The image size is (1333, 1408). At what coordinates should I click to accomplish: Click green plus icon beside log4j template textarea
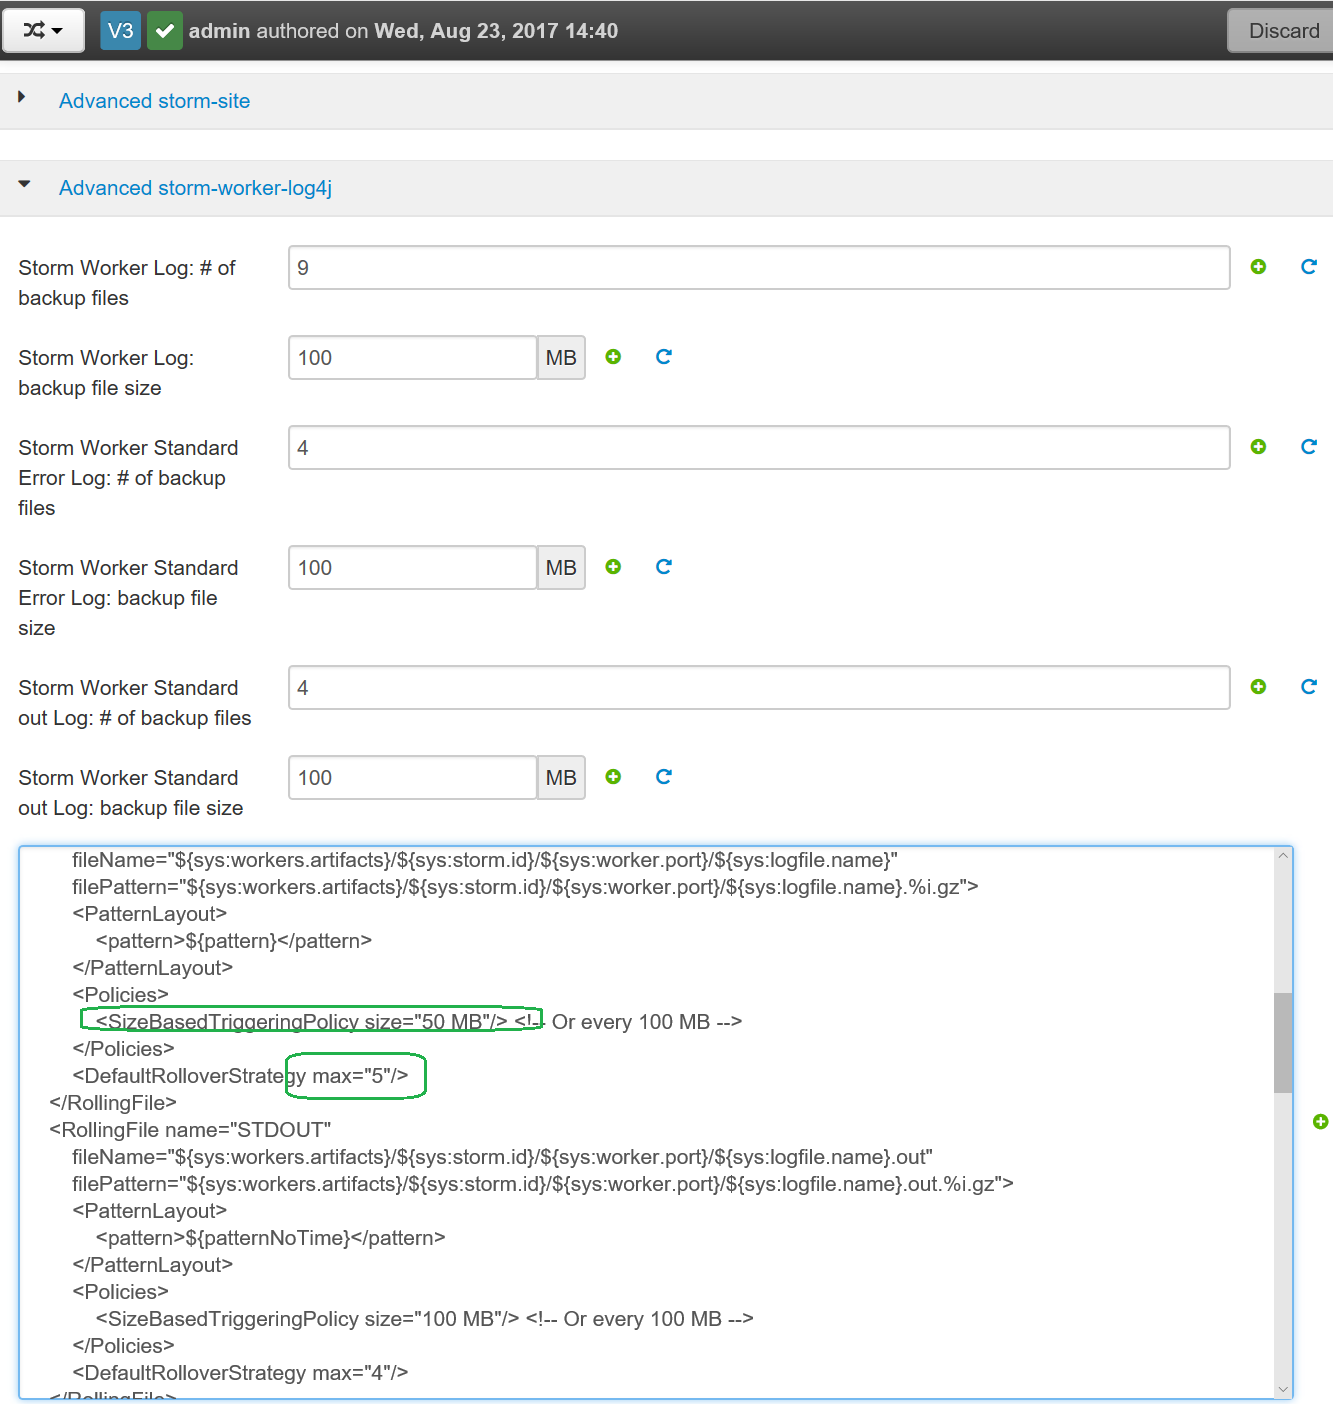1320,1122
